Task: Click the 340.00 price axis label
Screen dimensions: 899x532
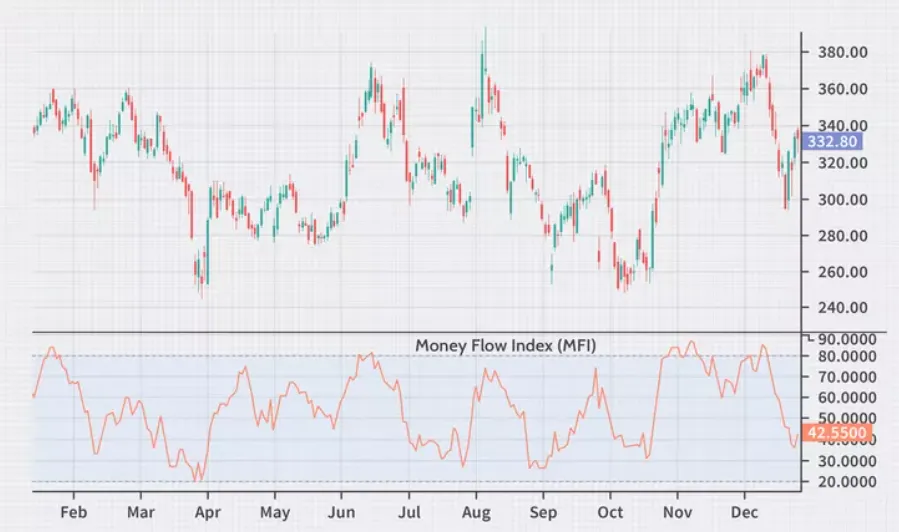Action: click(x=842, y=125)
